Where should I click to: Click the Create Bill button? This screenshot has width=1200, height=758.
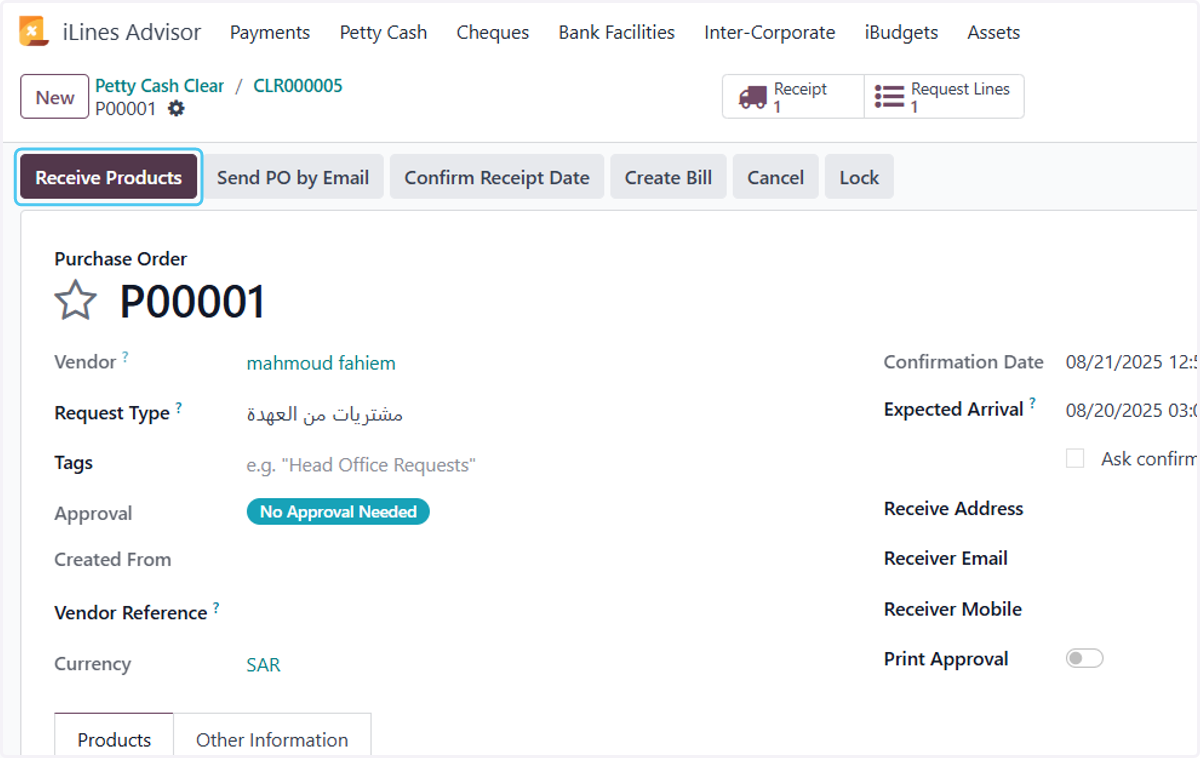point(669,177)
